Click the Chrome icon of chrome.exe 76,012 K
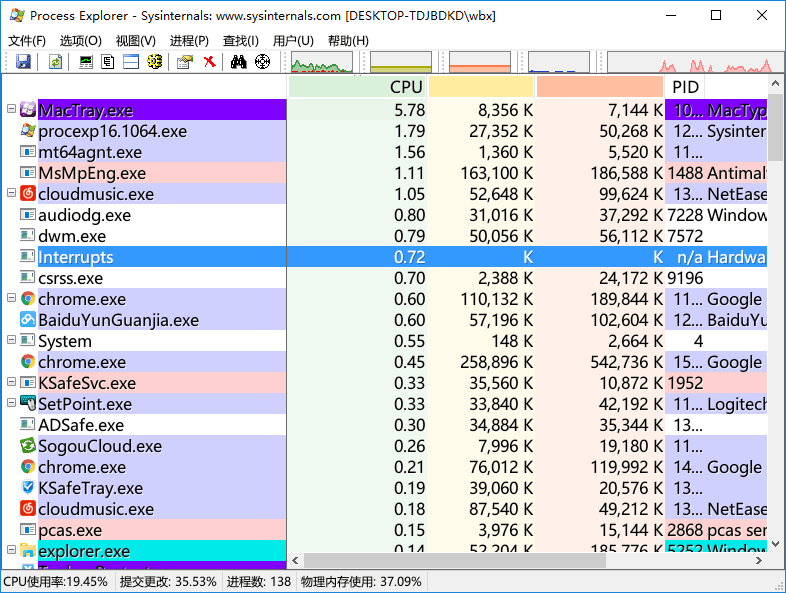 coord(28,467)
